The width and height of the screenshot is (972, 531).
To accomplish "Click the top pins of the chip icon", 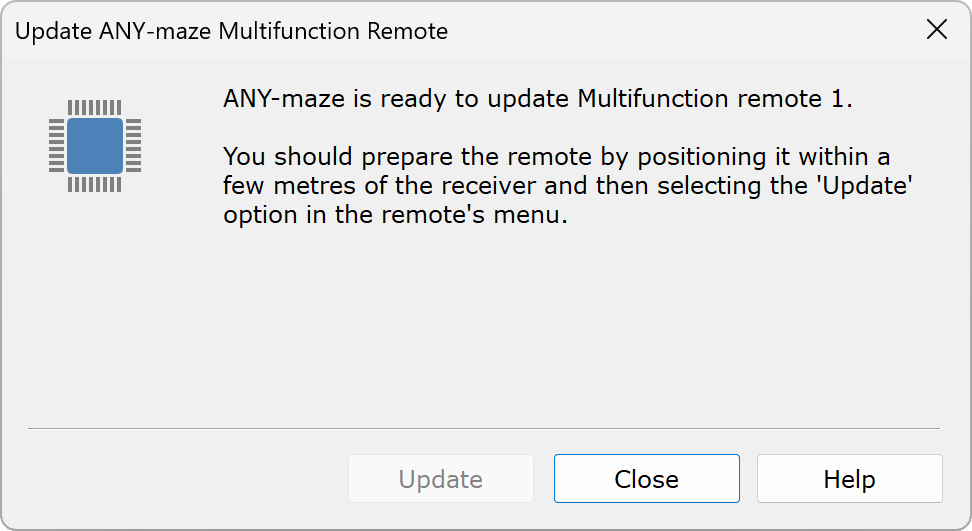I will 95,107.
